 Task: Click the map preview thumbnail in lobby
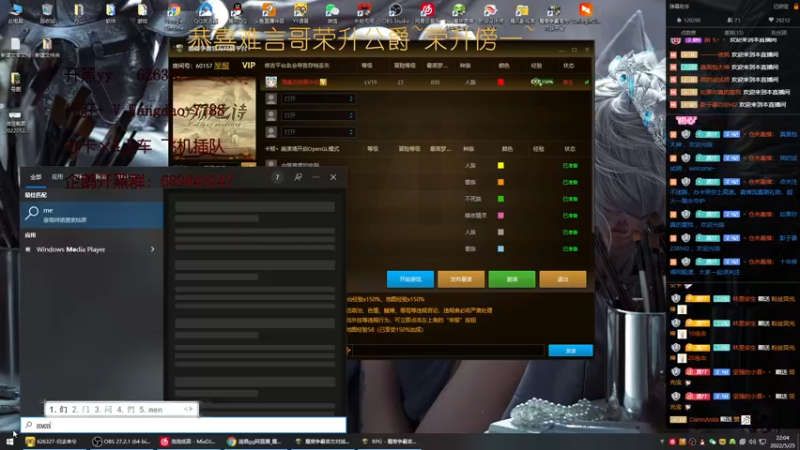214,118
